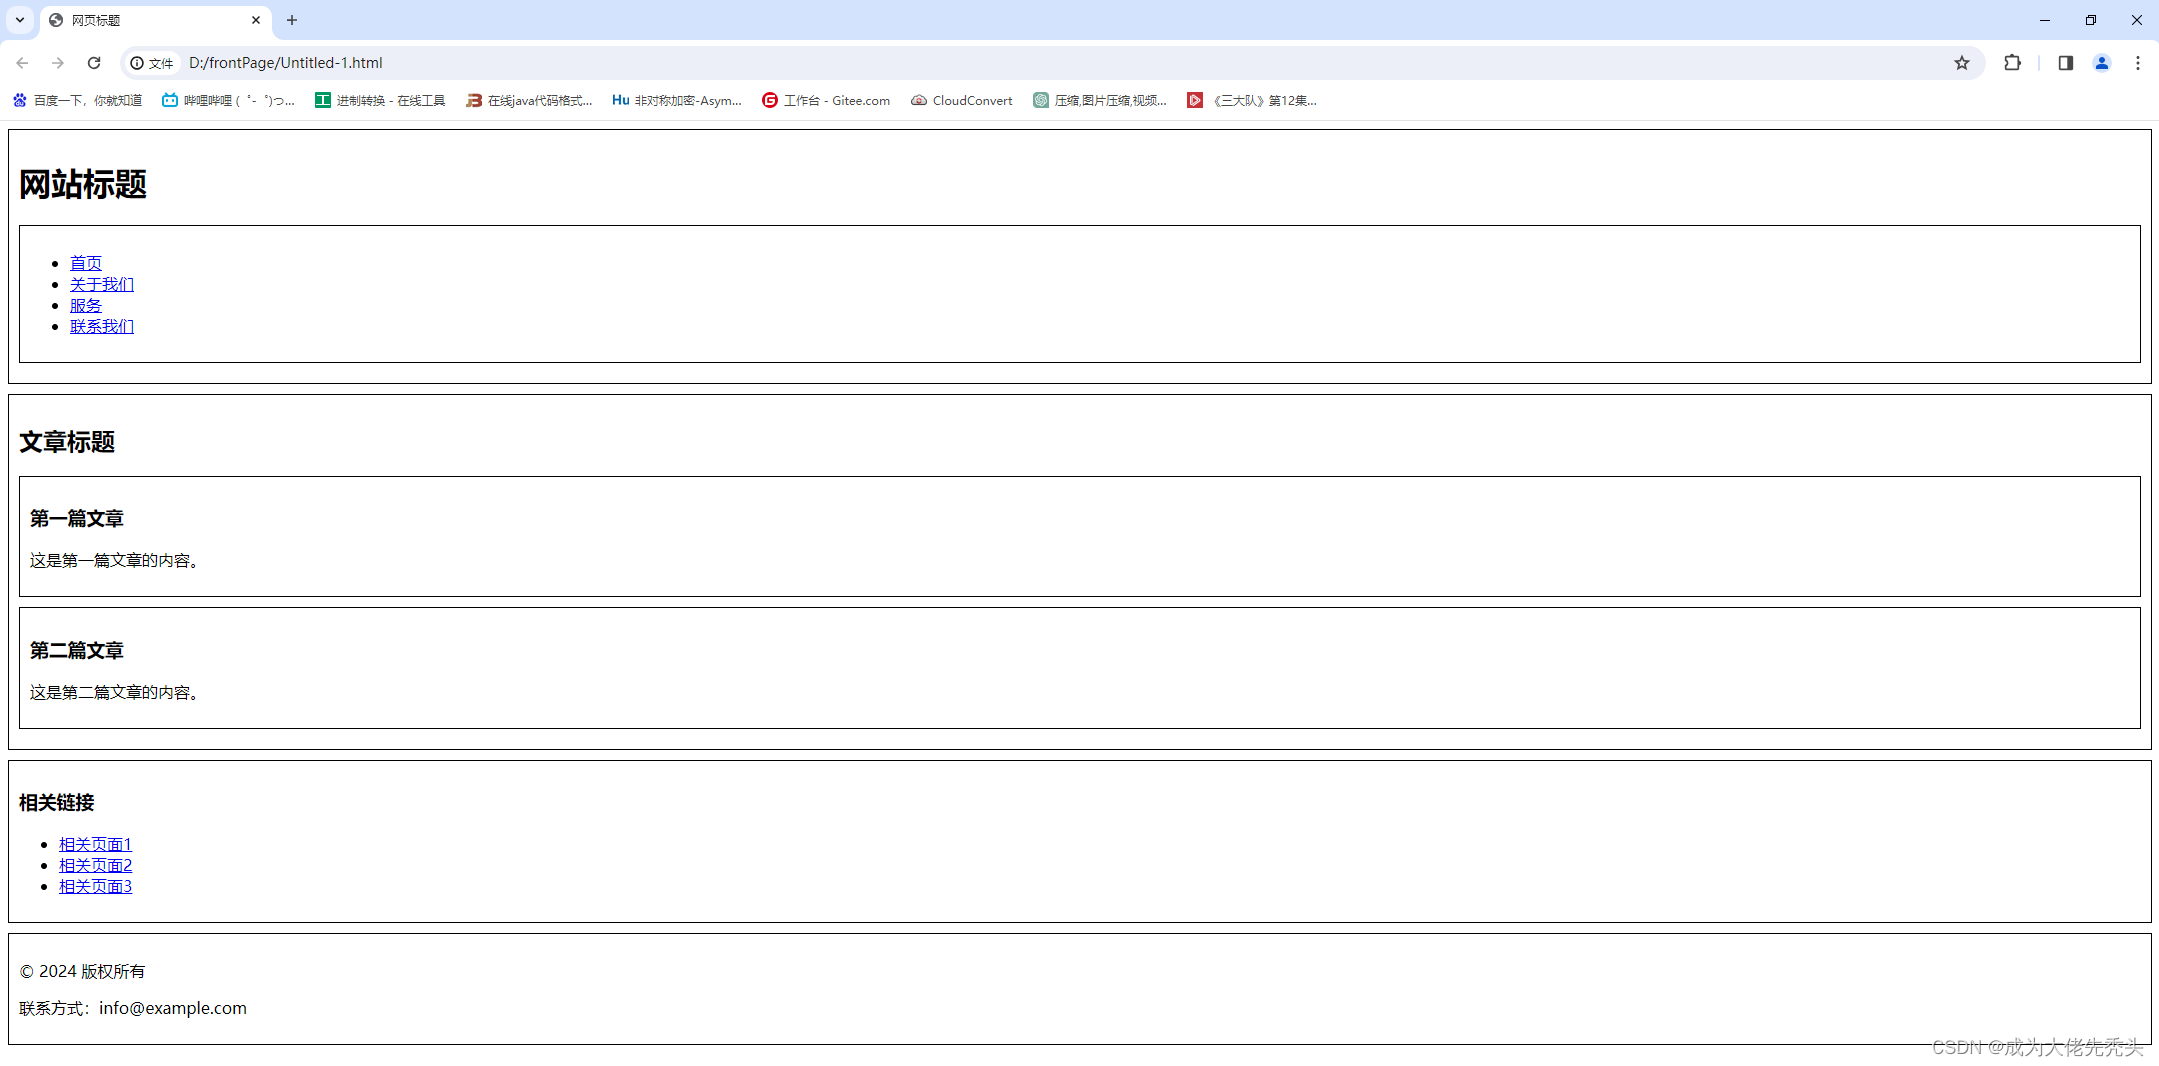Image resolution: width=2159 pixels, height=1066 pixels.
Task: Click the 服务 navigation link
Action: coord(86,305)
